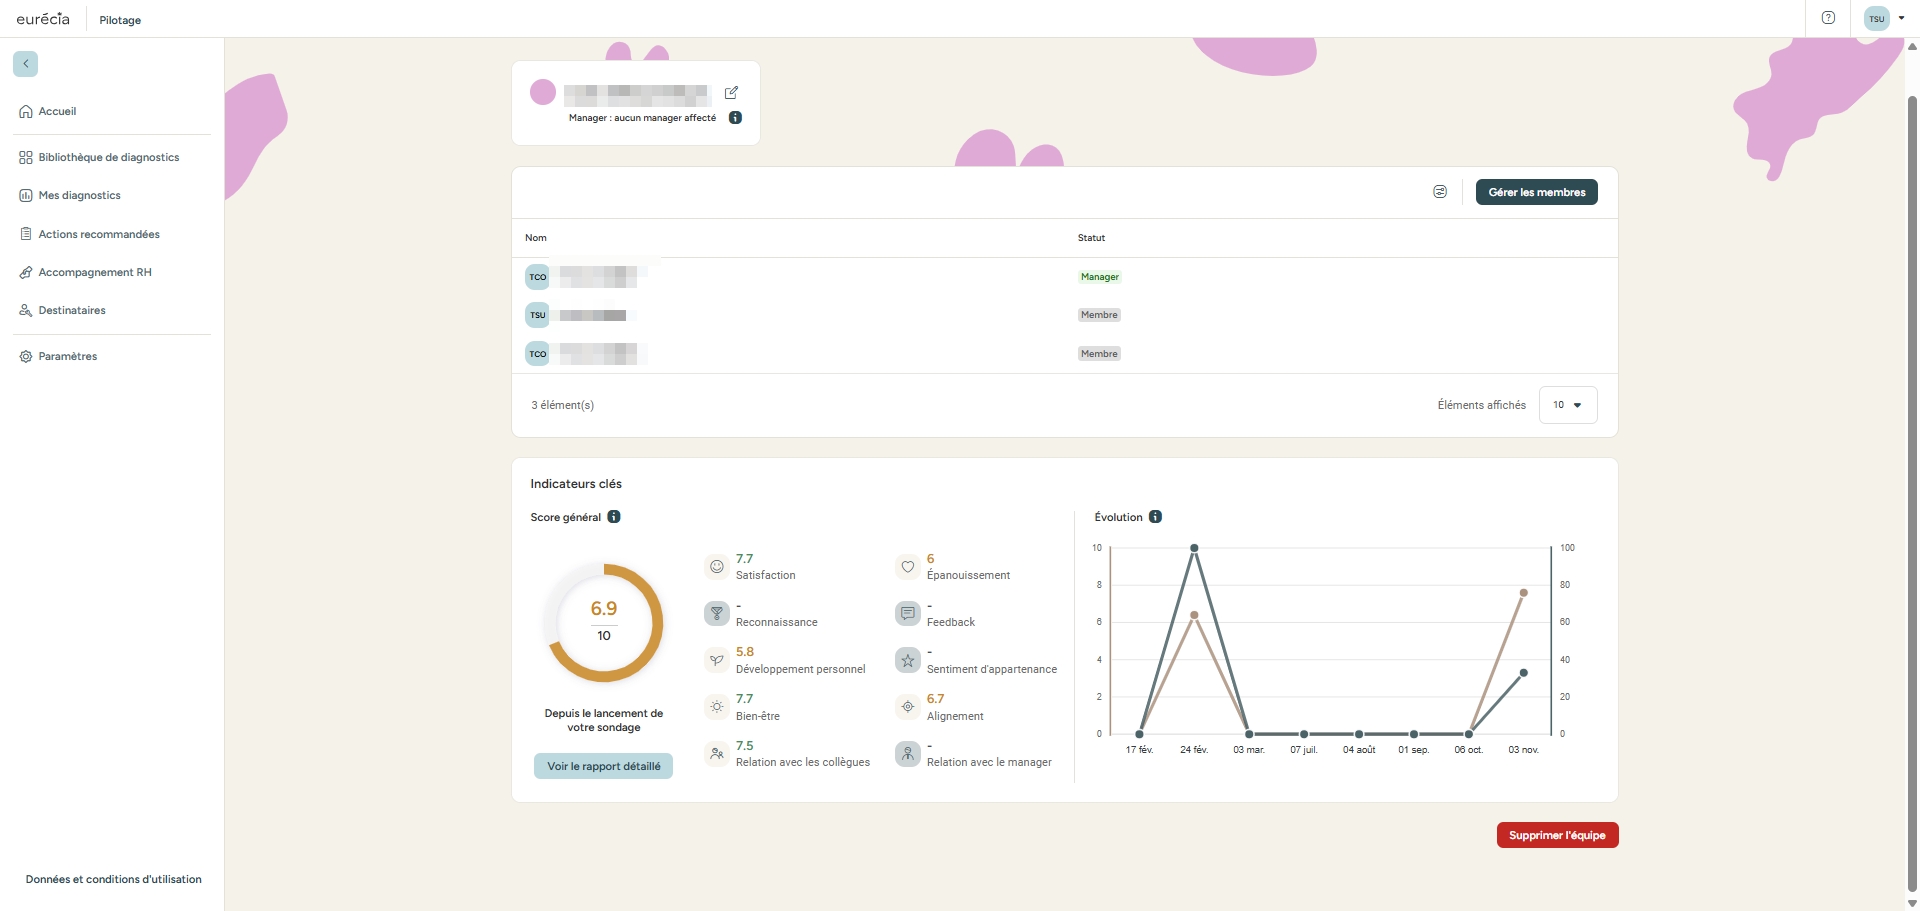The image size is (1920, 911).
Task: Click the red Supprimer l'équipe button
Action: coord(1557,835)
